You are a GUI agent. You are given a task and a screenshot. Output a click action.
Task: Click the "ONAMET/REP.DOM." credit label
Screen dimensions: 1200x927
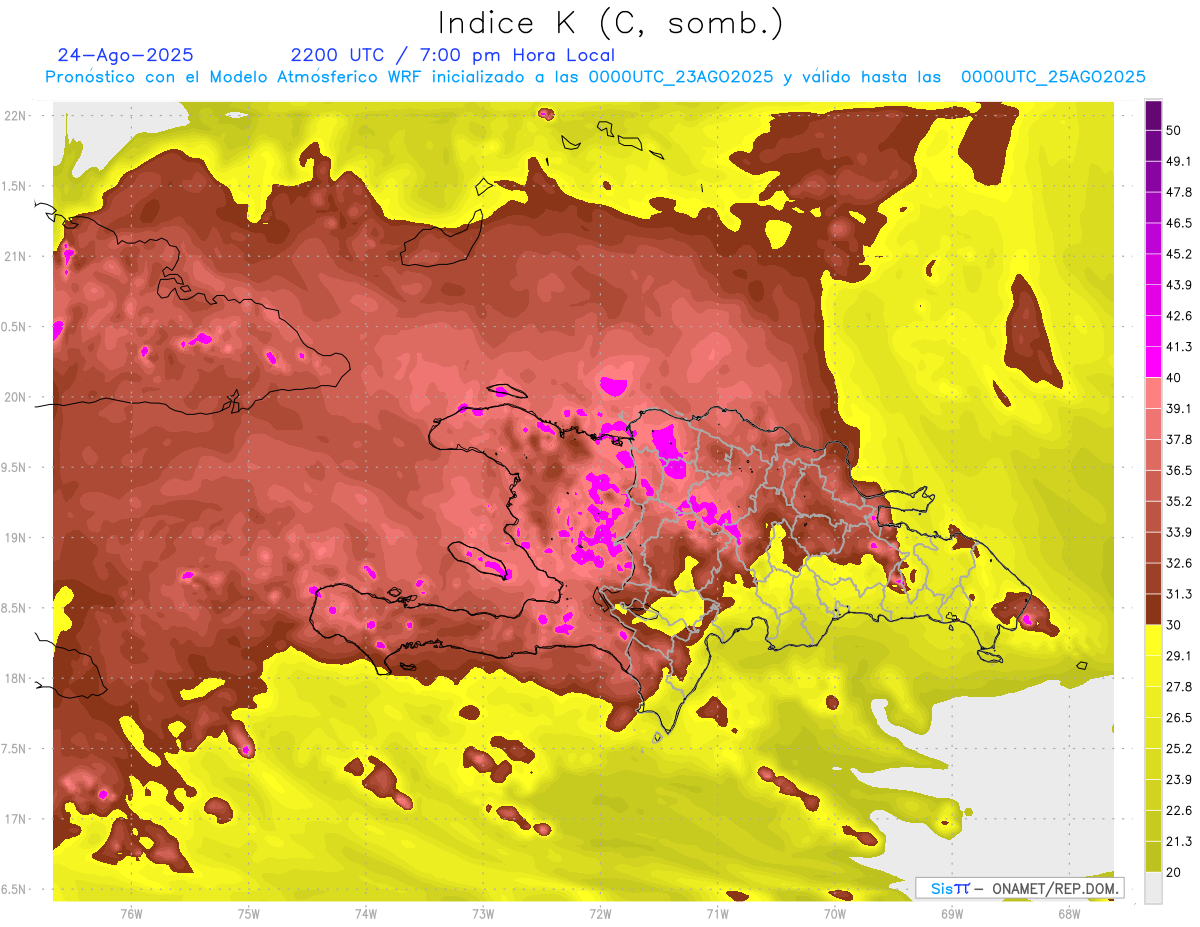1056,888
